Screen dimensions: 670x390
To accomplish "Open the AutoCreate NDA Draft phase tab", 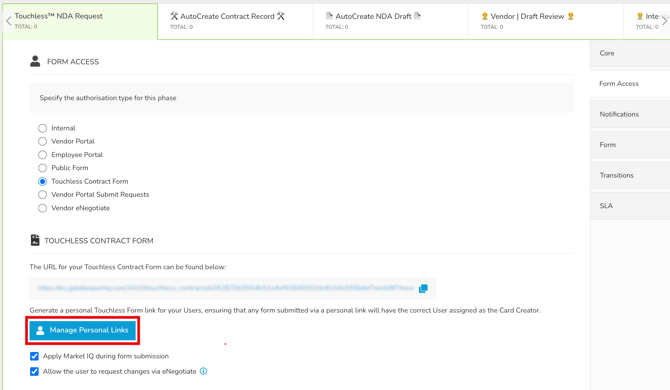I will pos(391,21).
